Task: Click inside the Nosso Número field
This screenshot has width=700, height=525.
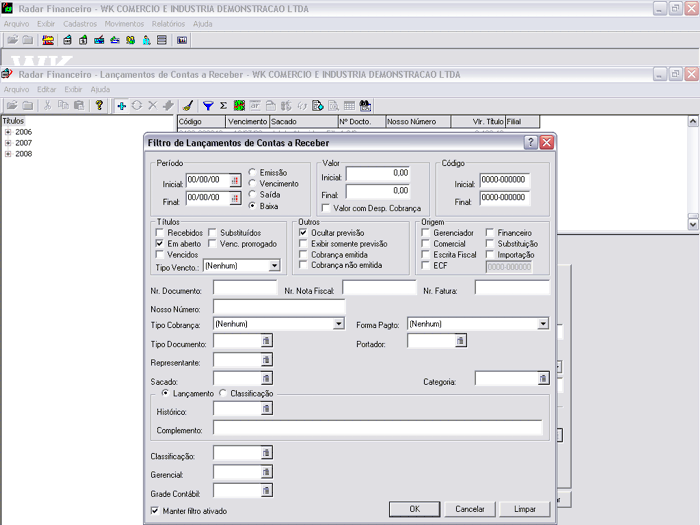Action: 279,307
